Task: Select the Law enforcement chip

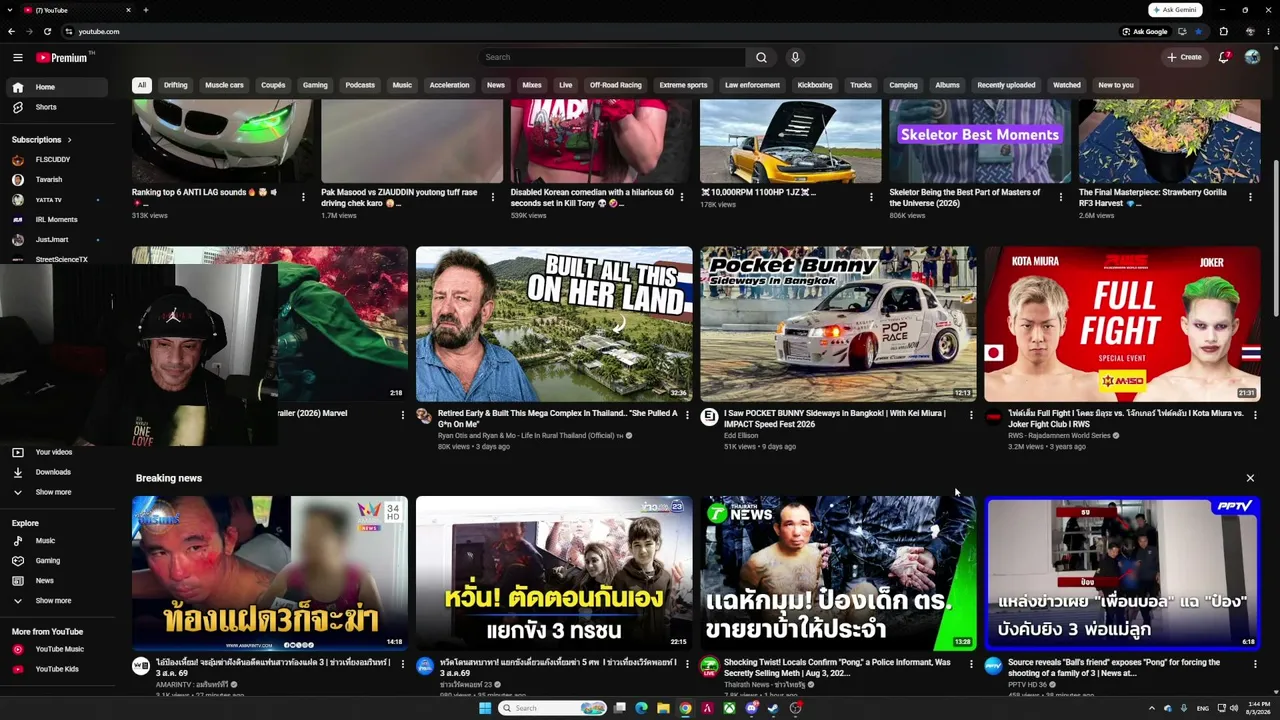Action: pyautogui.click(x=752, y=85)
